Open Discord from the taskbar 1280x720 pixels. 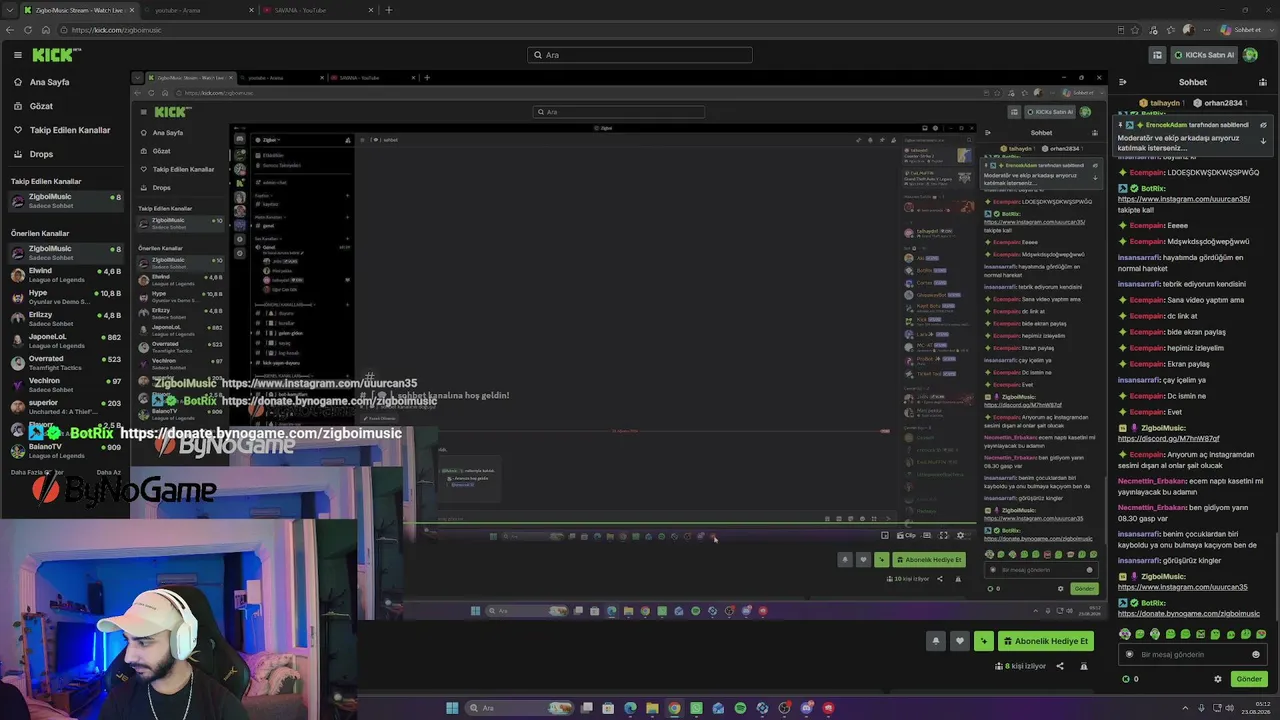point(807,708)
